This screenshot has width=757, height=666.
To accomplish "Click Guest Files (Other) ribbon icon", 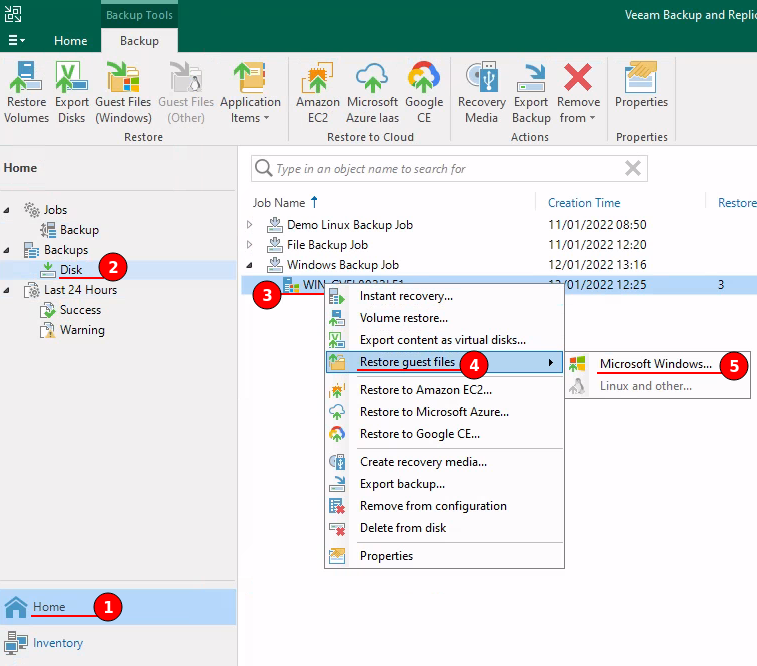I will coord(186,92).
